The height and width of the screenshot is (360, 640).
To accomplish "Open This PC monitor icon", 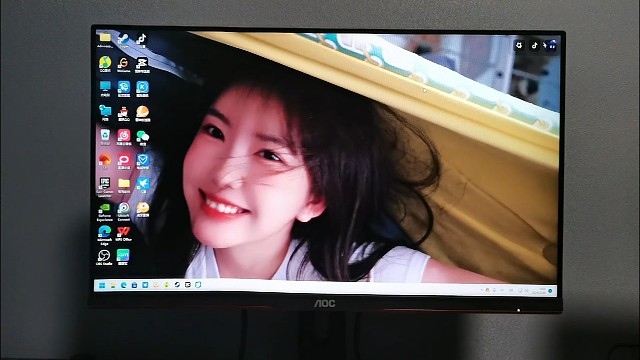I will coord(105,89).
